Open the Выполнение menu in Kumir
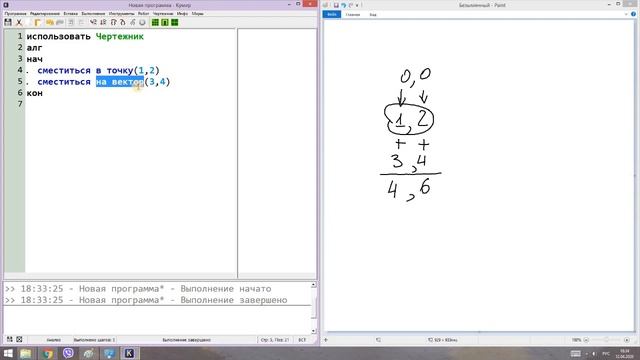Screen dimensions: 640x360 point(93,13)
